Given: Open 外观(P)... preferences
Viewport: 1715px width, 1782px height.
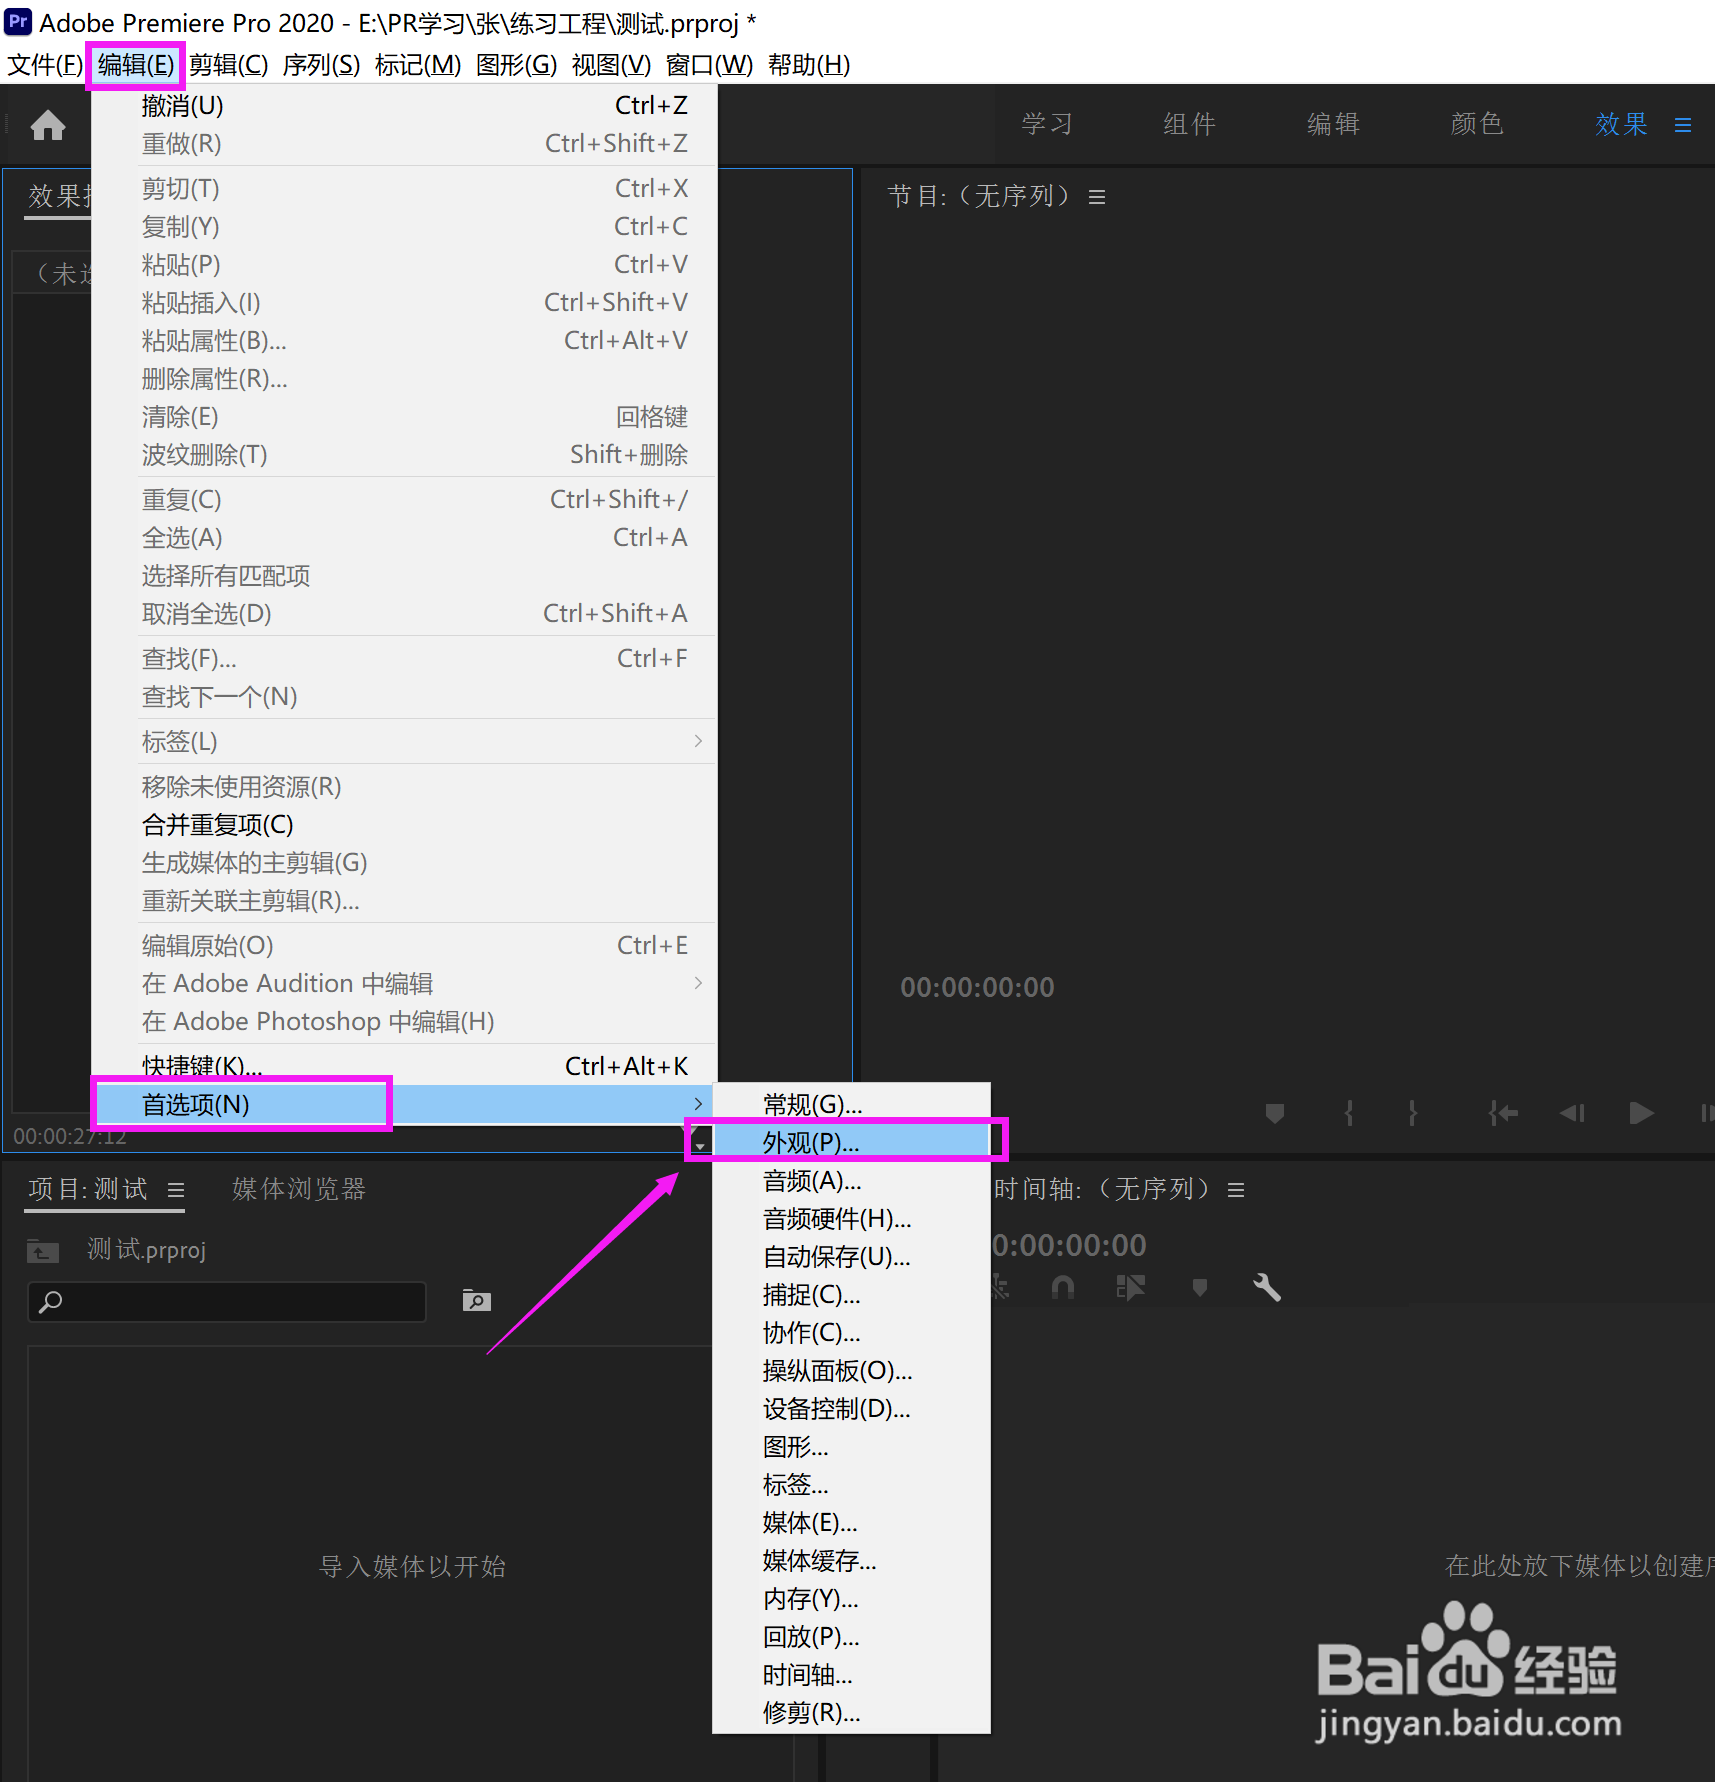Looking at the screenshot, I should point(851,1143).
